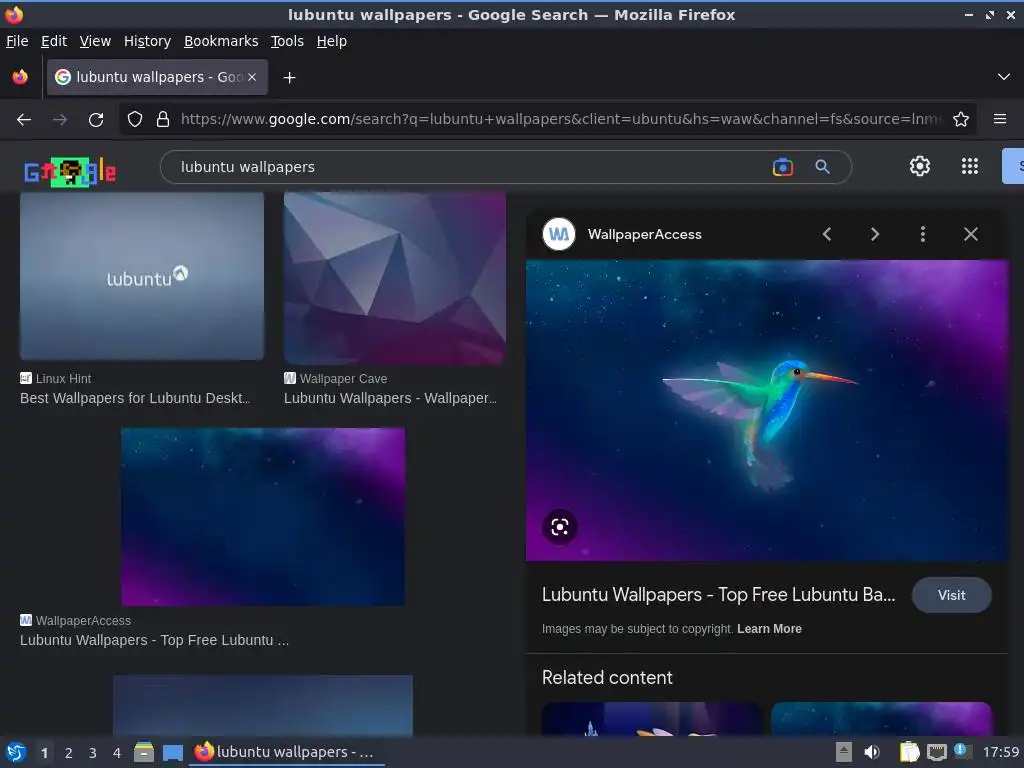
Task: Close the lubuntu wallpapers tab
Action: [x=252, y=77]
